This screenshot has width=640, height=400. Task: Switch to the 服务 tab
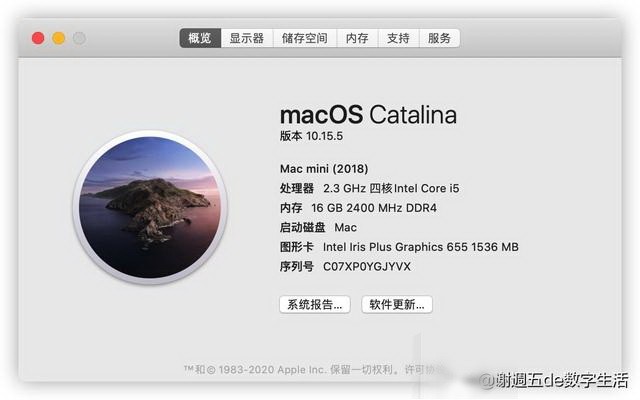click(440, 38)
